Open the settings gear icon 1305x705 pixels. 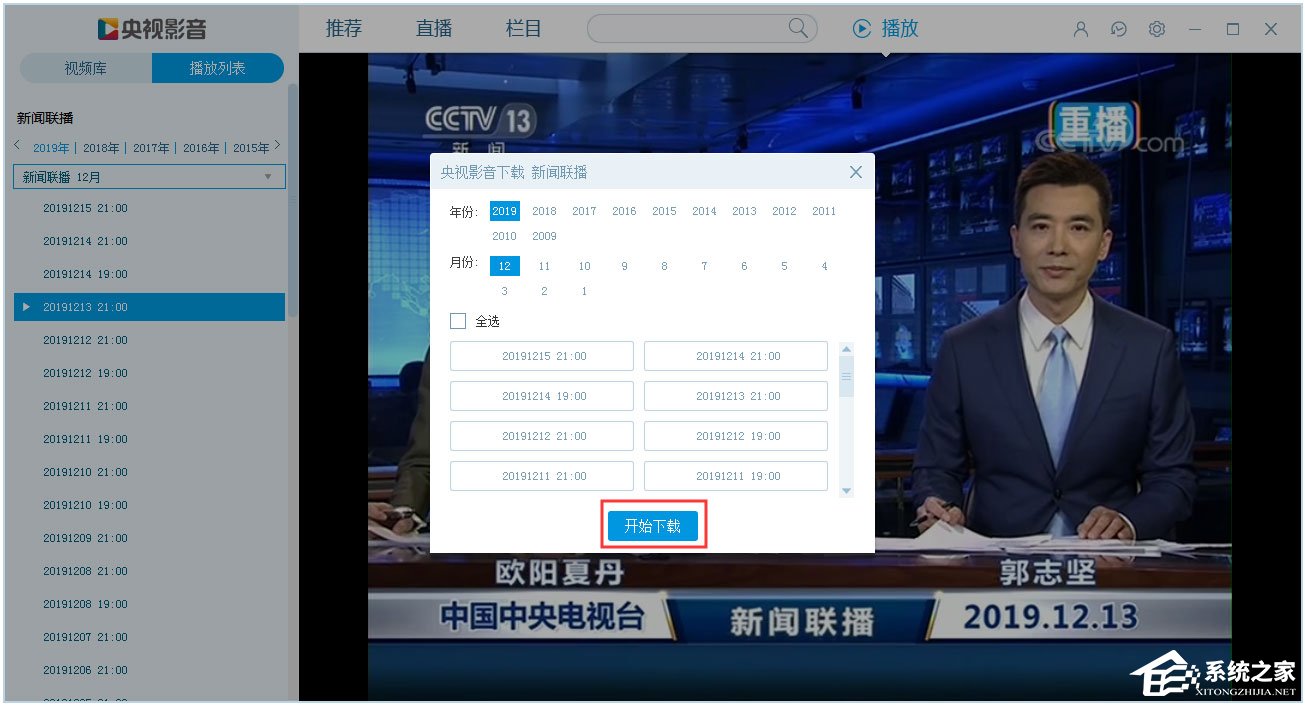pos(1156,29)
